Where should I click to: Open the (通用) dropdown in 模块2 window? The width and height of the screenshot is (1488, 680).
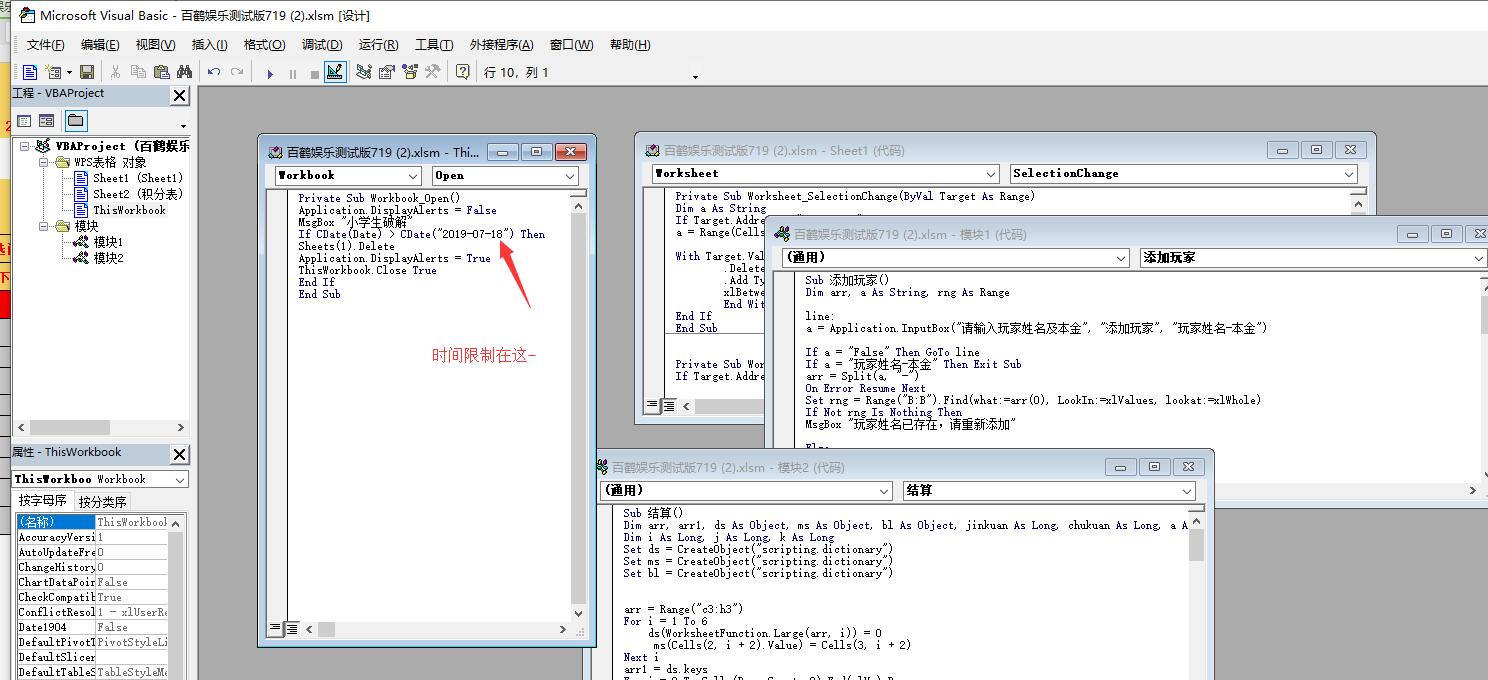[x=884, y=491]
